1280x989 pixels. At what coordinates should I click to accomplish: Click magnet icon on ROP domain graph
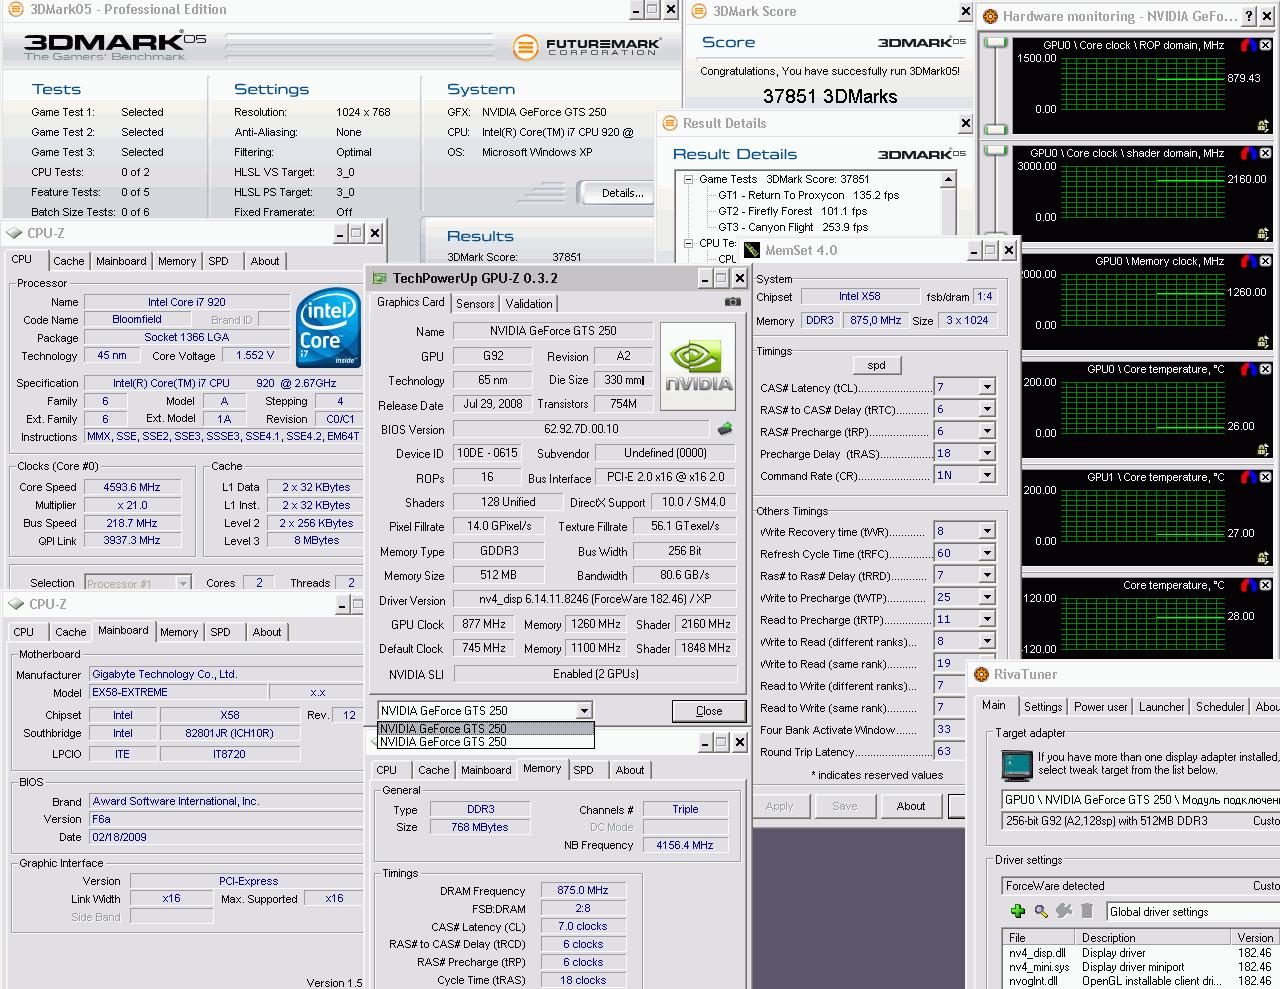click(x=1247, y=46)
